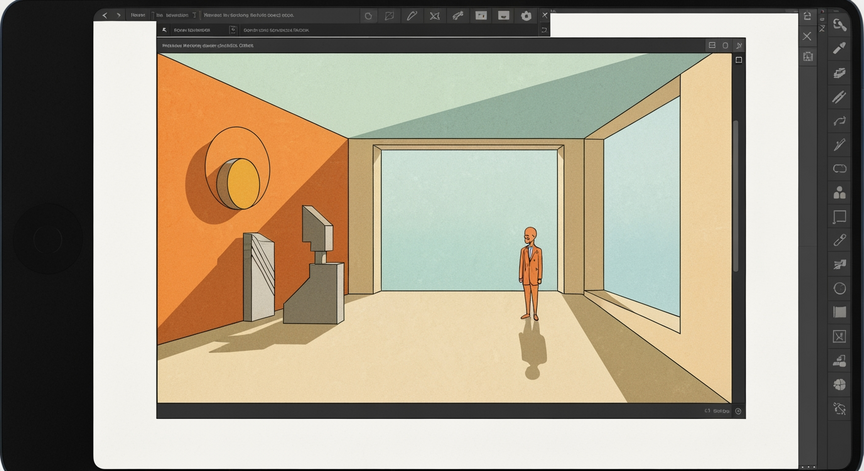The height and width of the screenshot is (471, 864).
Task: Click the round icon in canvas status bar
Action: coord(738,411)
